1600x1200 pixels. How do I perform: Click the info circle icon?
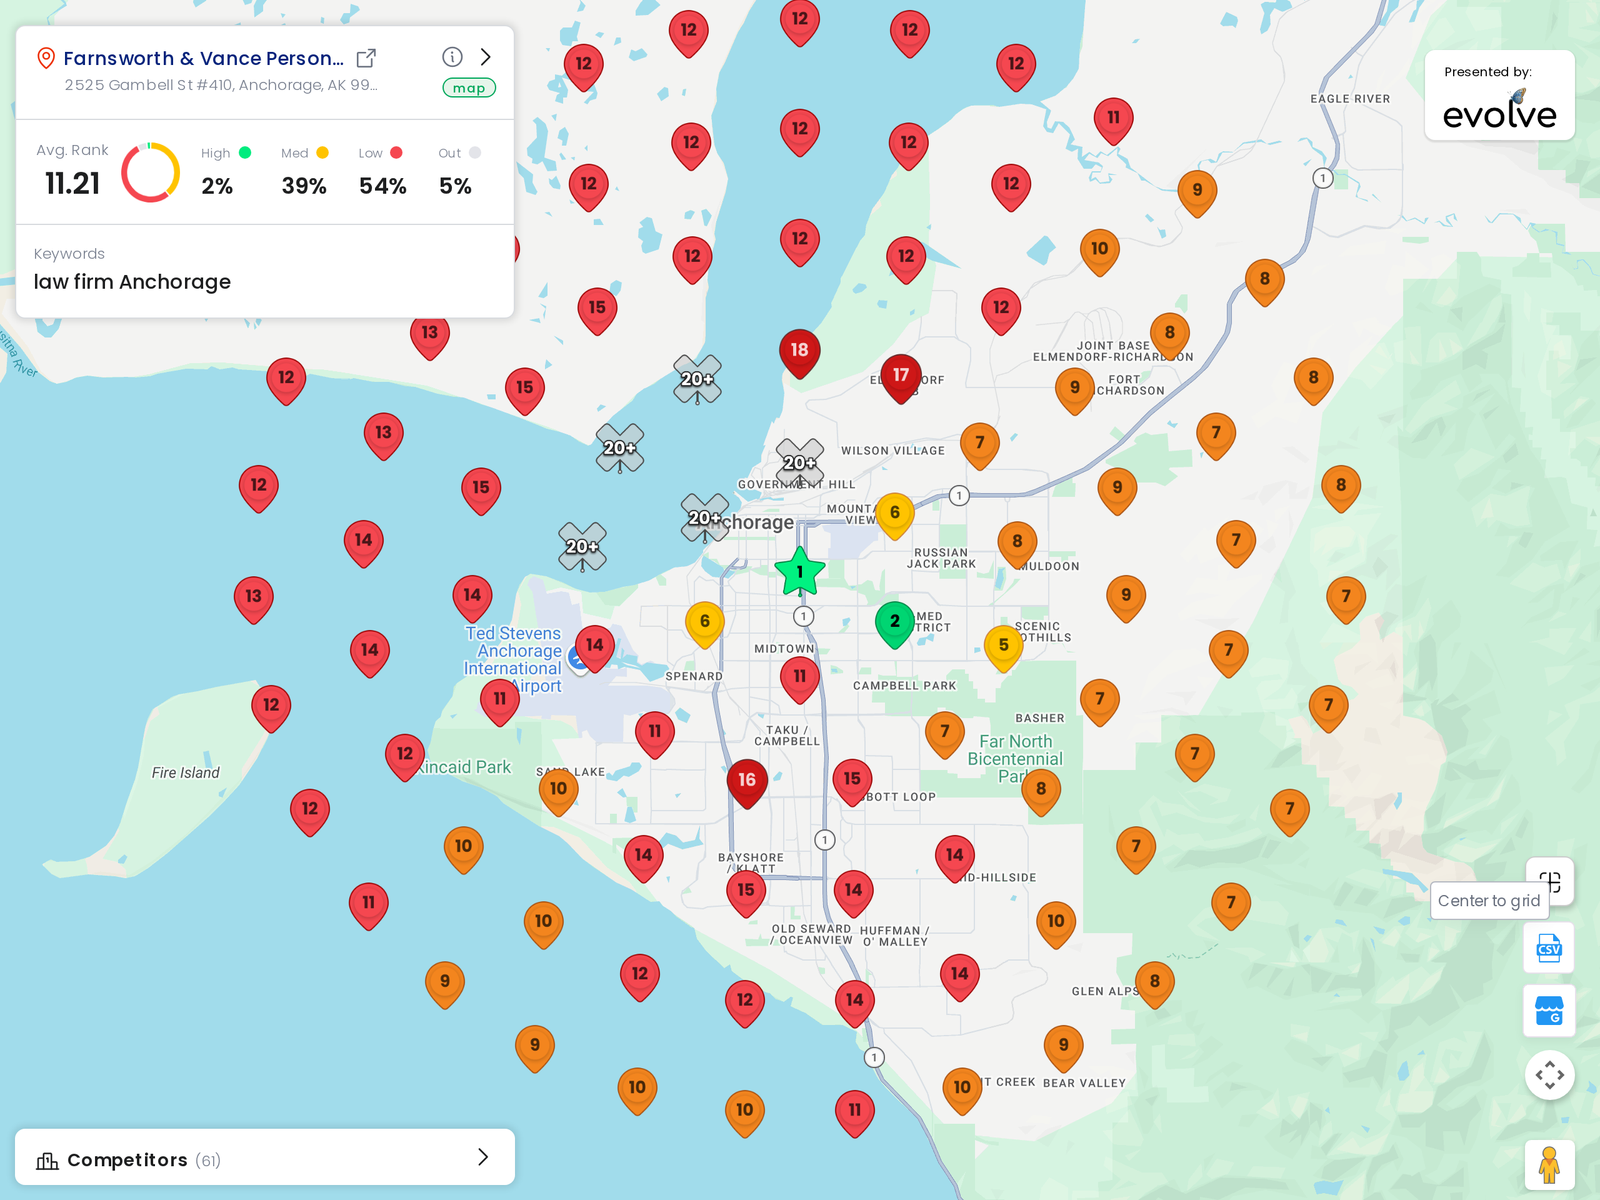point(452,57)
